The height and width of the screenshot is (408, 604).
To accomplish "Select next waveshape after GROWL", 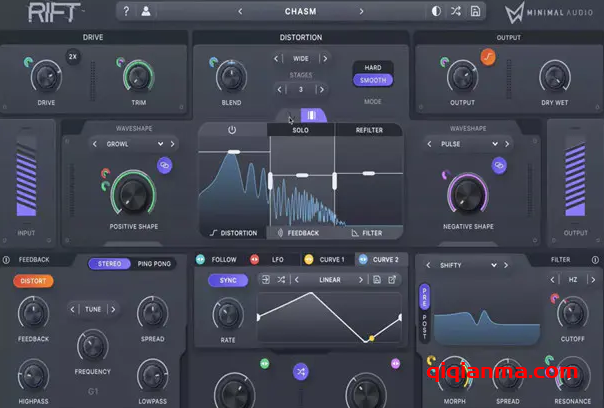I will coord(147,144).
